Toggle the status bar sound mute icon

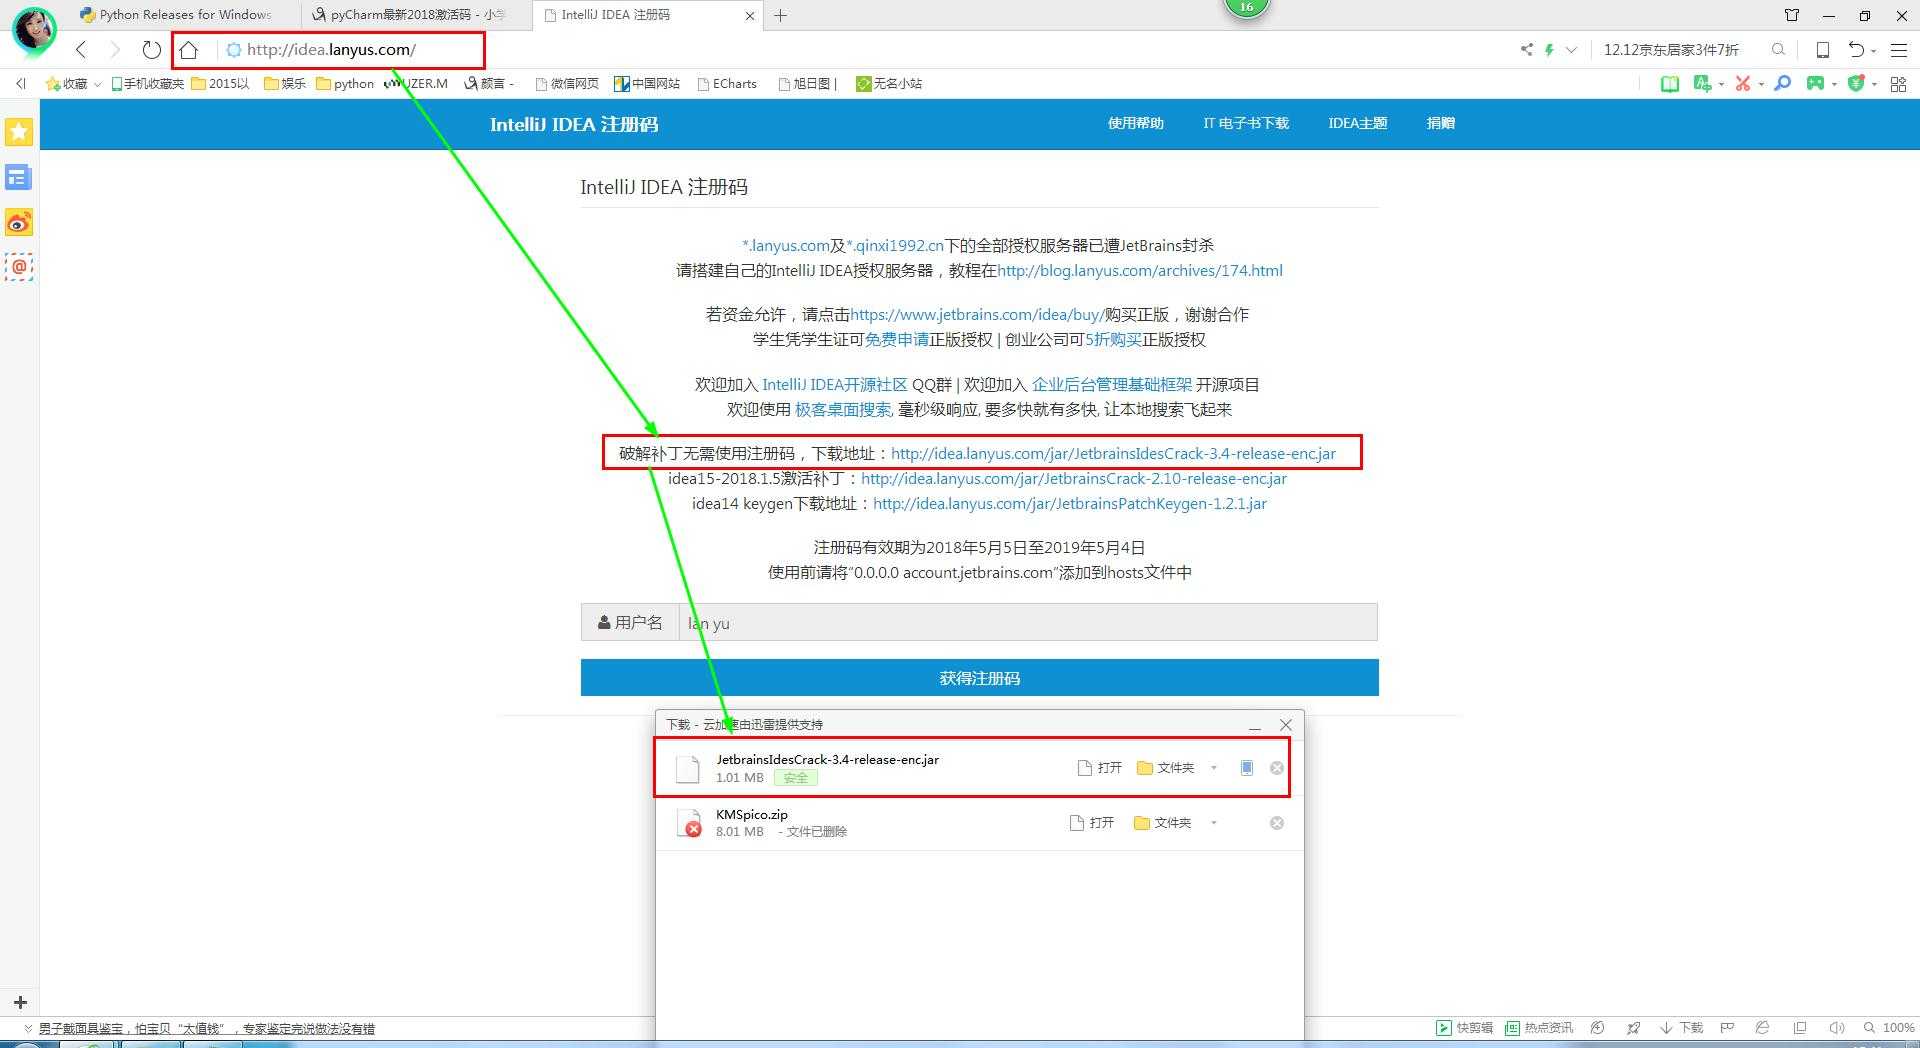[x=1836, y=1028]
